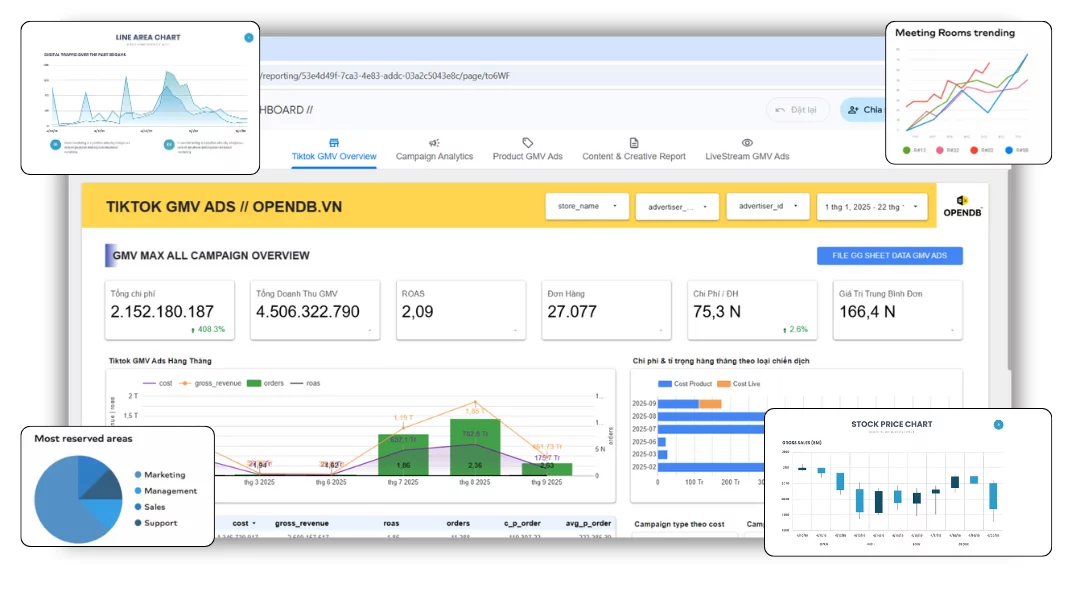The height and width of the screenshot is (600, 1080).
Task: Click the undo arrow icon in the Đặt lại button
Action: 780,110
